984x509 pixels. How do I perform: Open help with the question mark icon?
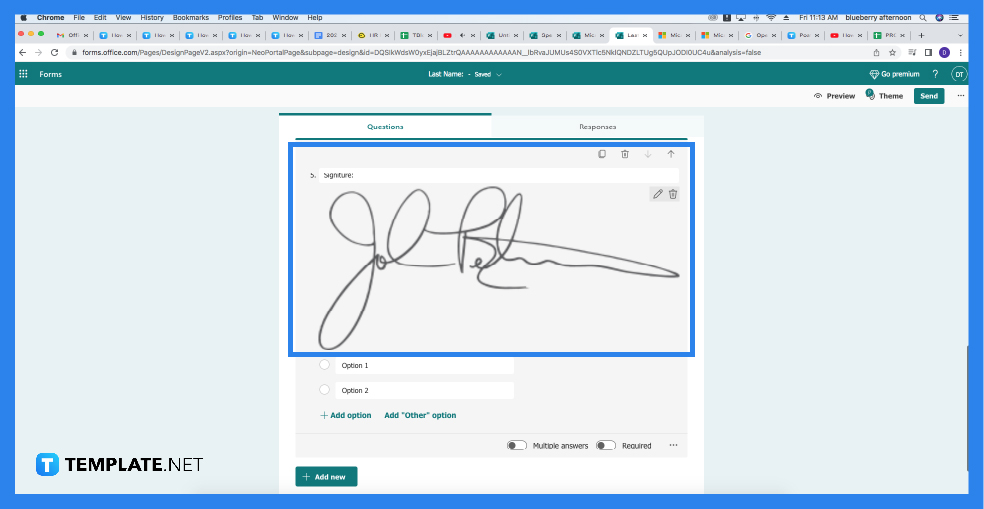(935, 74)
